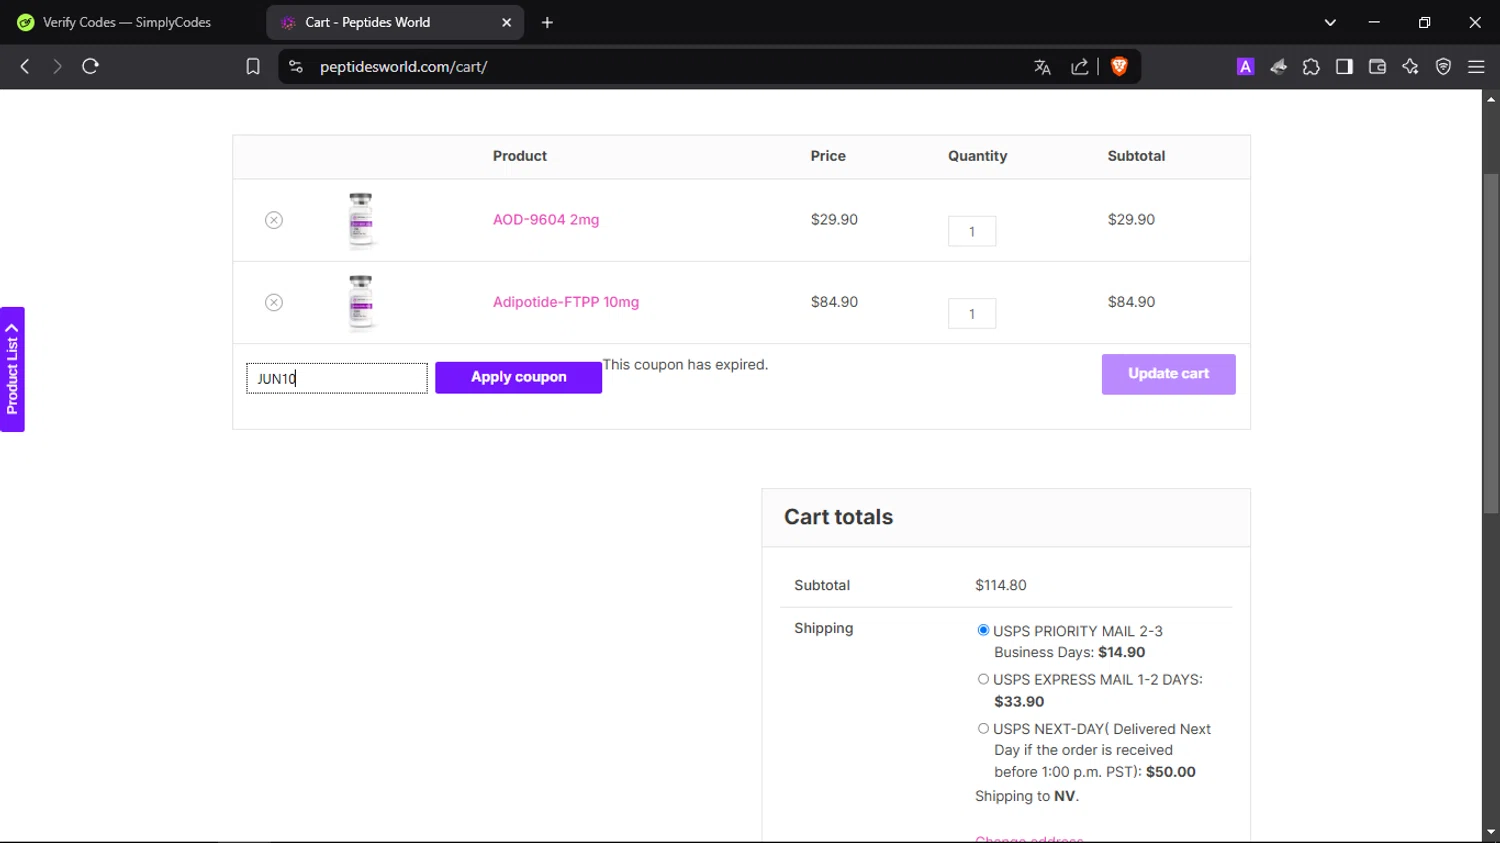The image size is (1500, 843).
Task: Bookmark this page
Action: pyautogui.click(x=253, y=66)
